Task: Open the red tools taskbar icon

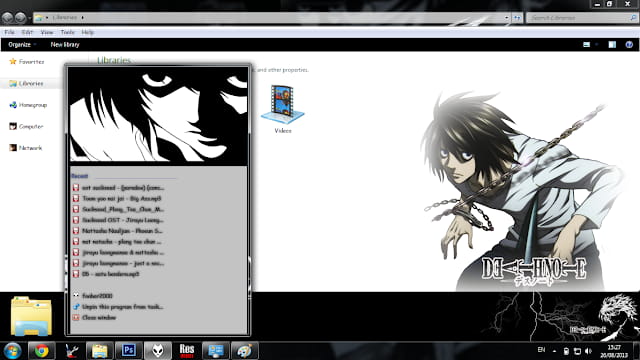Action: (x=71, y=350)
